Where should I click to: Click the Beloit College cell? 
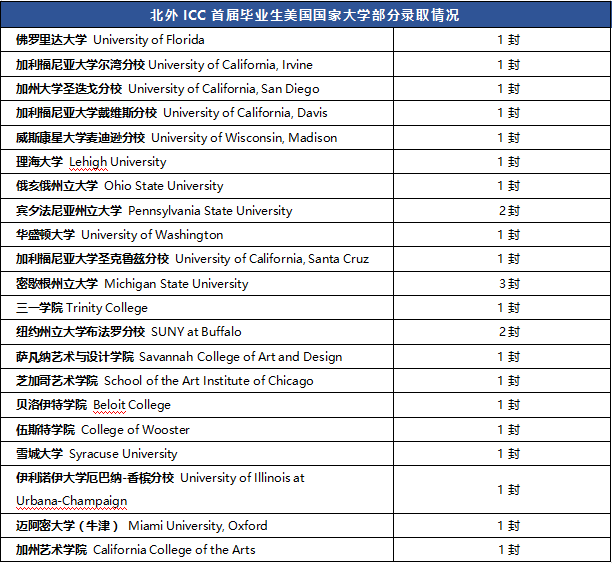[197, 405]
